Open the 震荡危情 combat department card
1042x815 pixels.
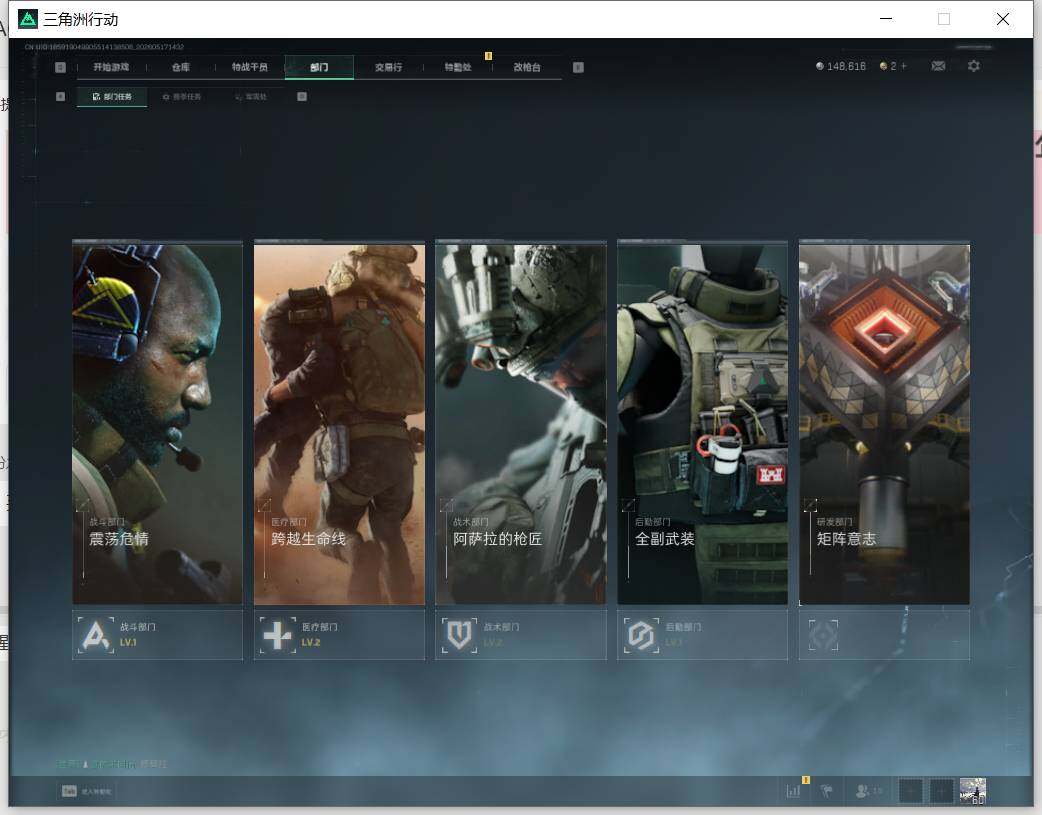tap(157, 423)
